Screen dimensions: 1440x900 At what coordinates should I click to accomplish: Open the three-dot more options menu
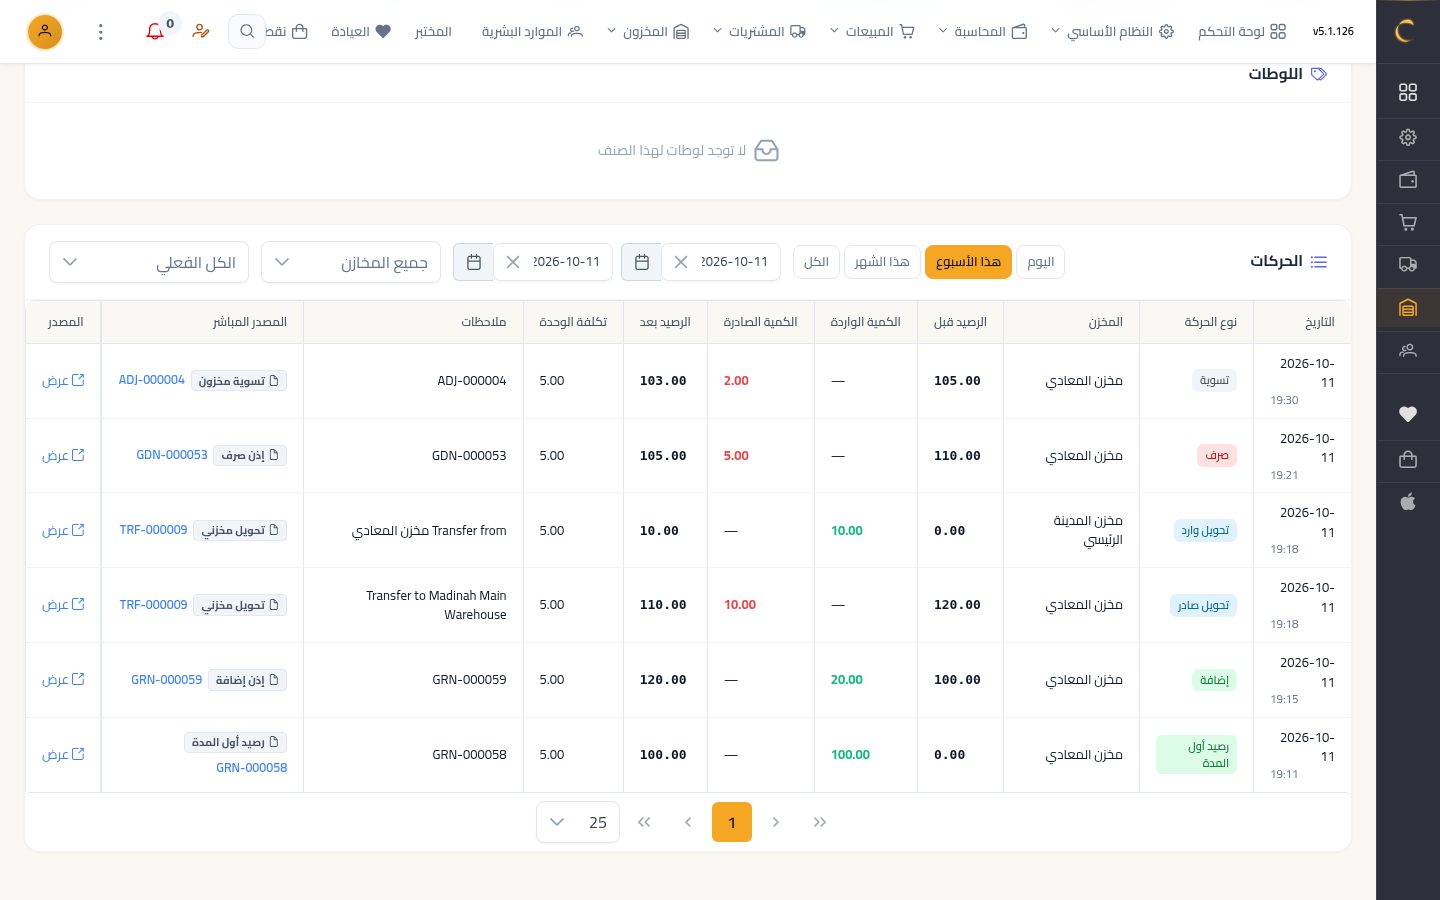pos(101,32)
